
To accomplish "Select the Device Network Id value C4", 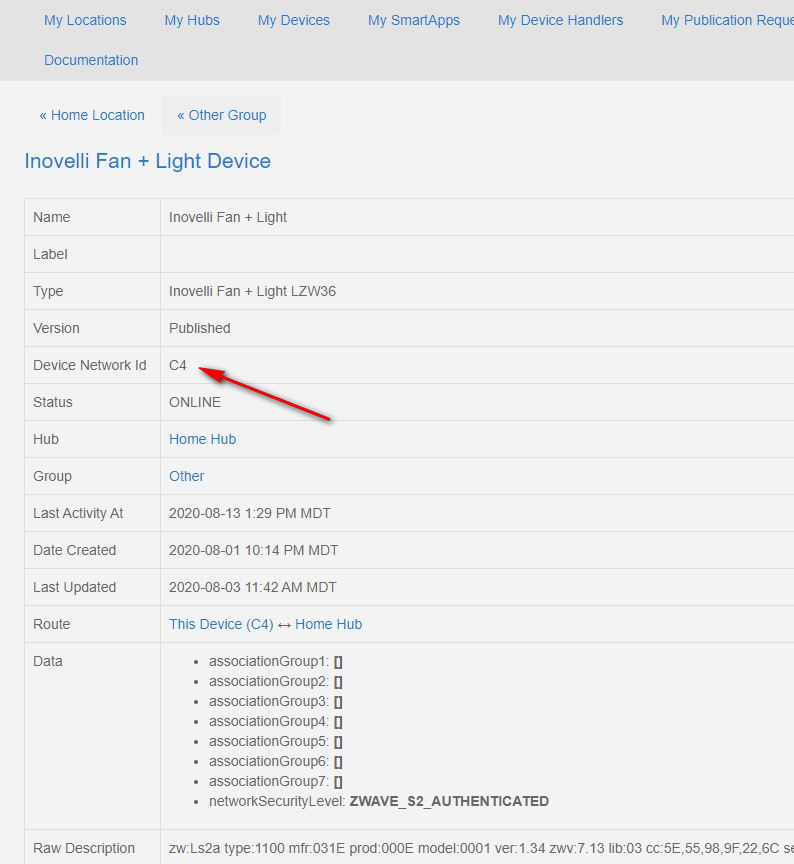I will pyautogui.click(x=177, y=365).
